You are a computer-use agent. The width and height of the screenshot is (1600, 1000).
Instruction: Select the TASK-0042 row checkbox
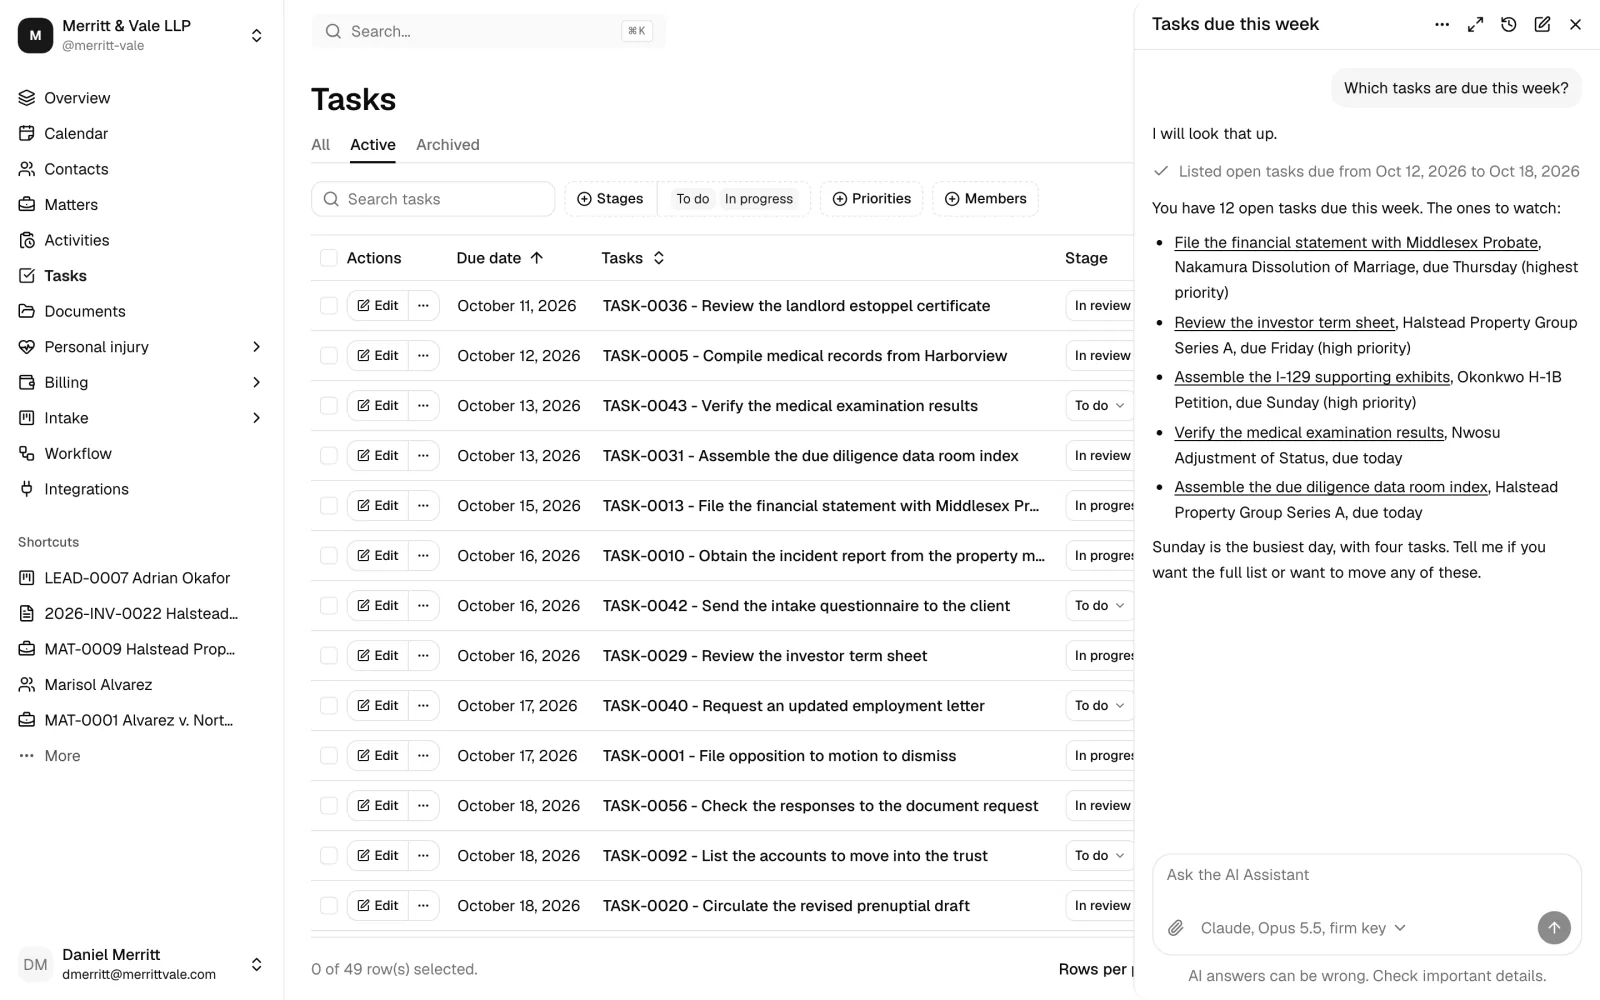coord(329,606)
